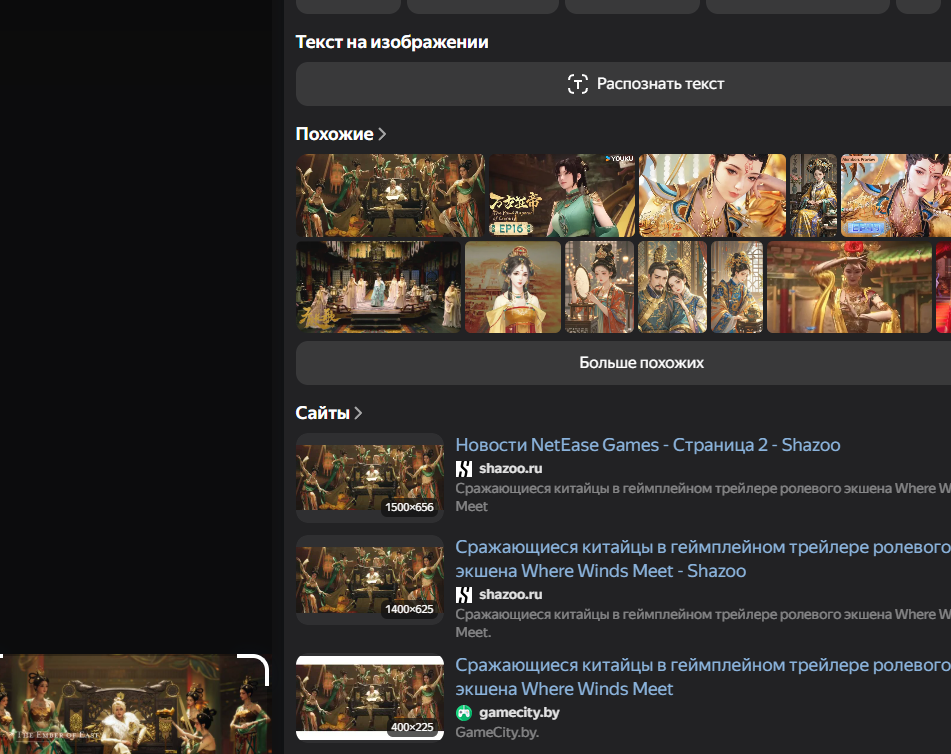Click the Ember of East source image preview
Image resolution: width=951 pixels, height=754 pixels.
pyautogui.click(x=135, y=704)
